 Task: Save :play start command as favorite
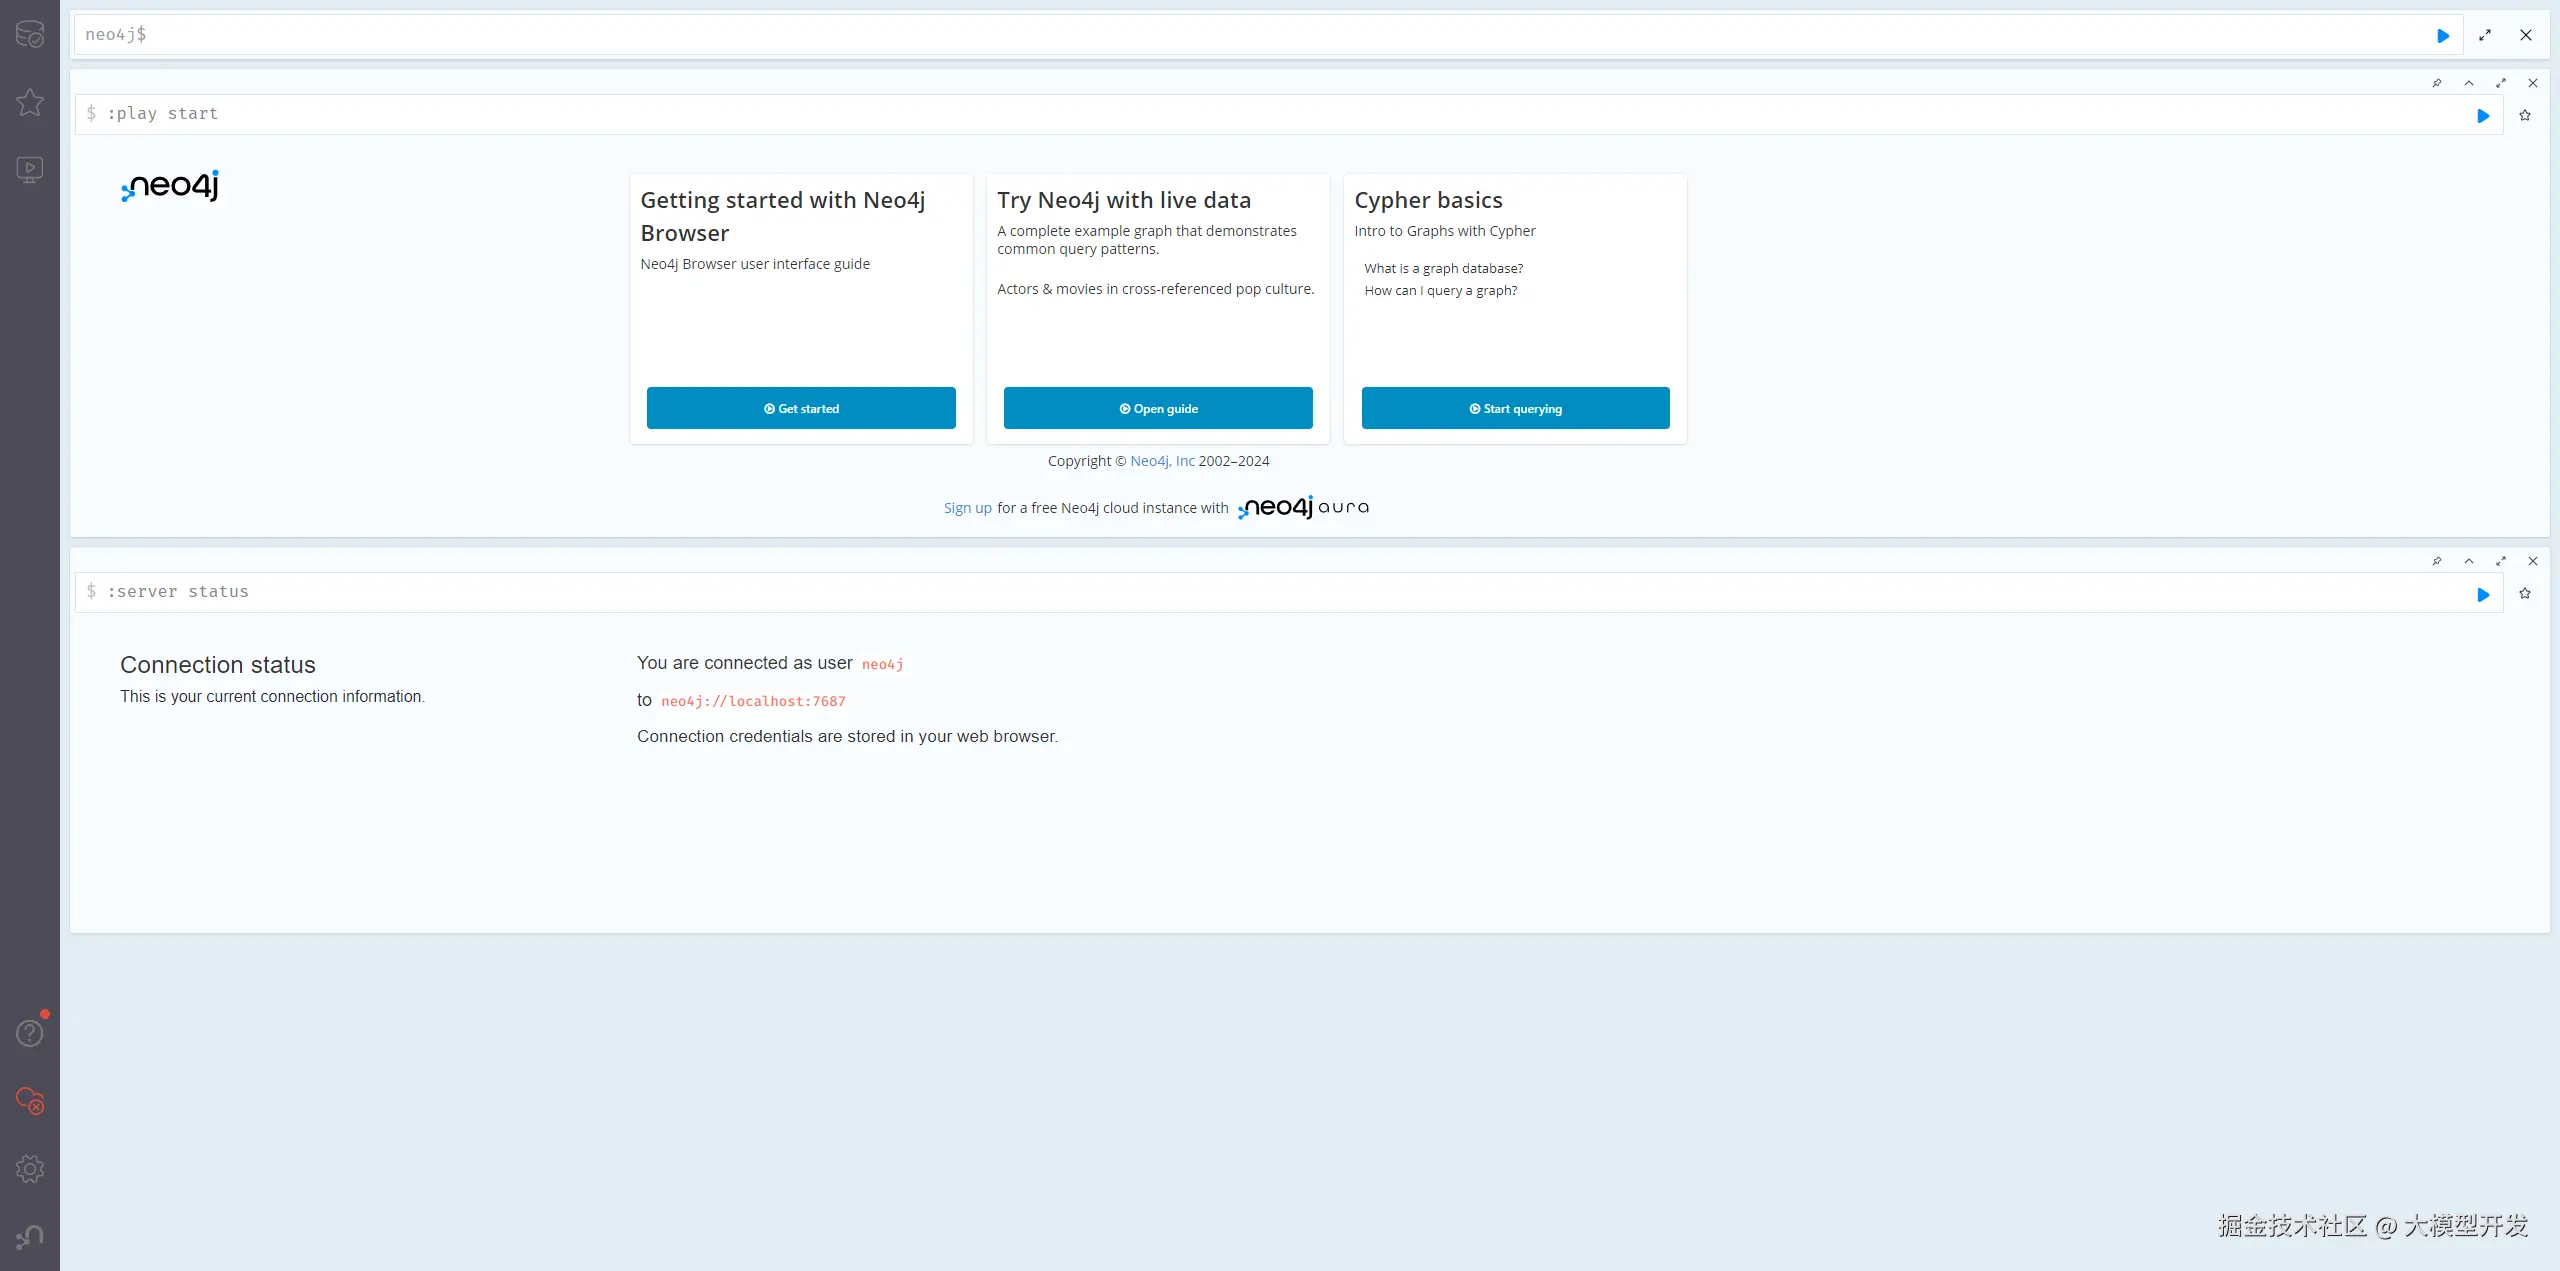click(2525, 116)
